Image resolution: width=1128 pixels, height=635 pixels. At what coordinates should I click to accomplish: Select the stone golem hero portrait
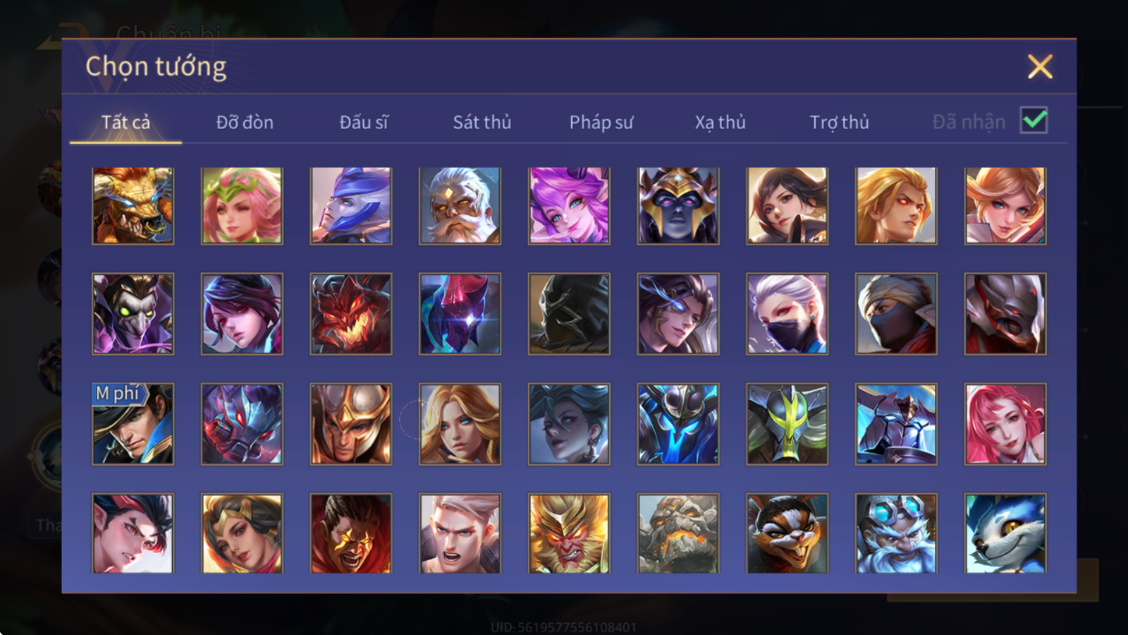click(678, 533)
